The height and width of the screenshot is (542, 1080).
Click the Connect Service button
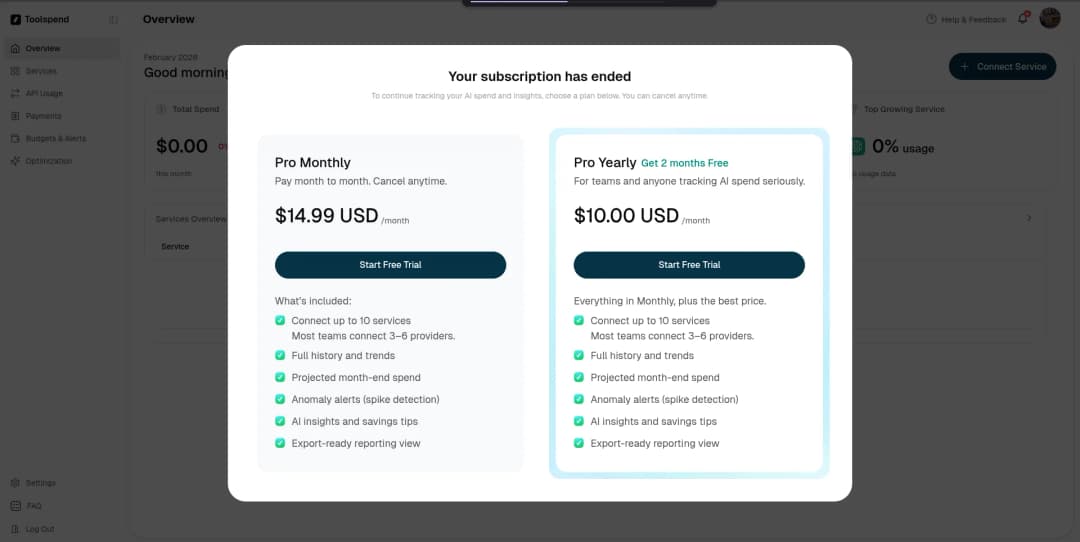pyautogui.click(x=1002, y=67)
